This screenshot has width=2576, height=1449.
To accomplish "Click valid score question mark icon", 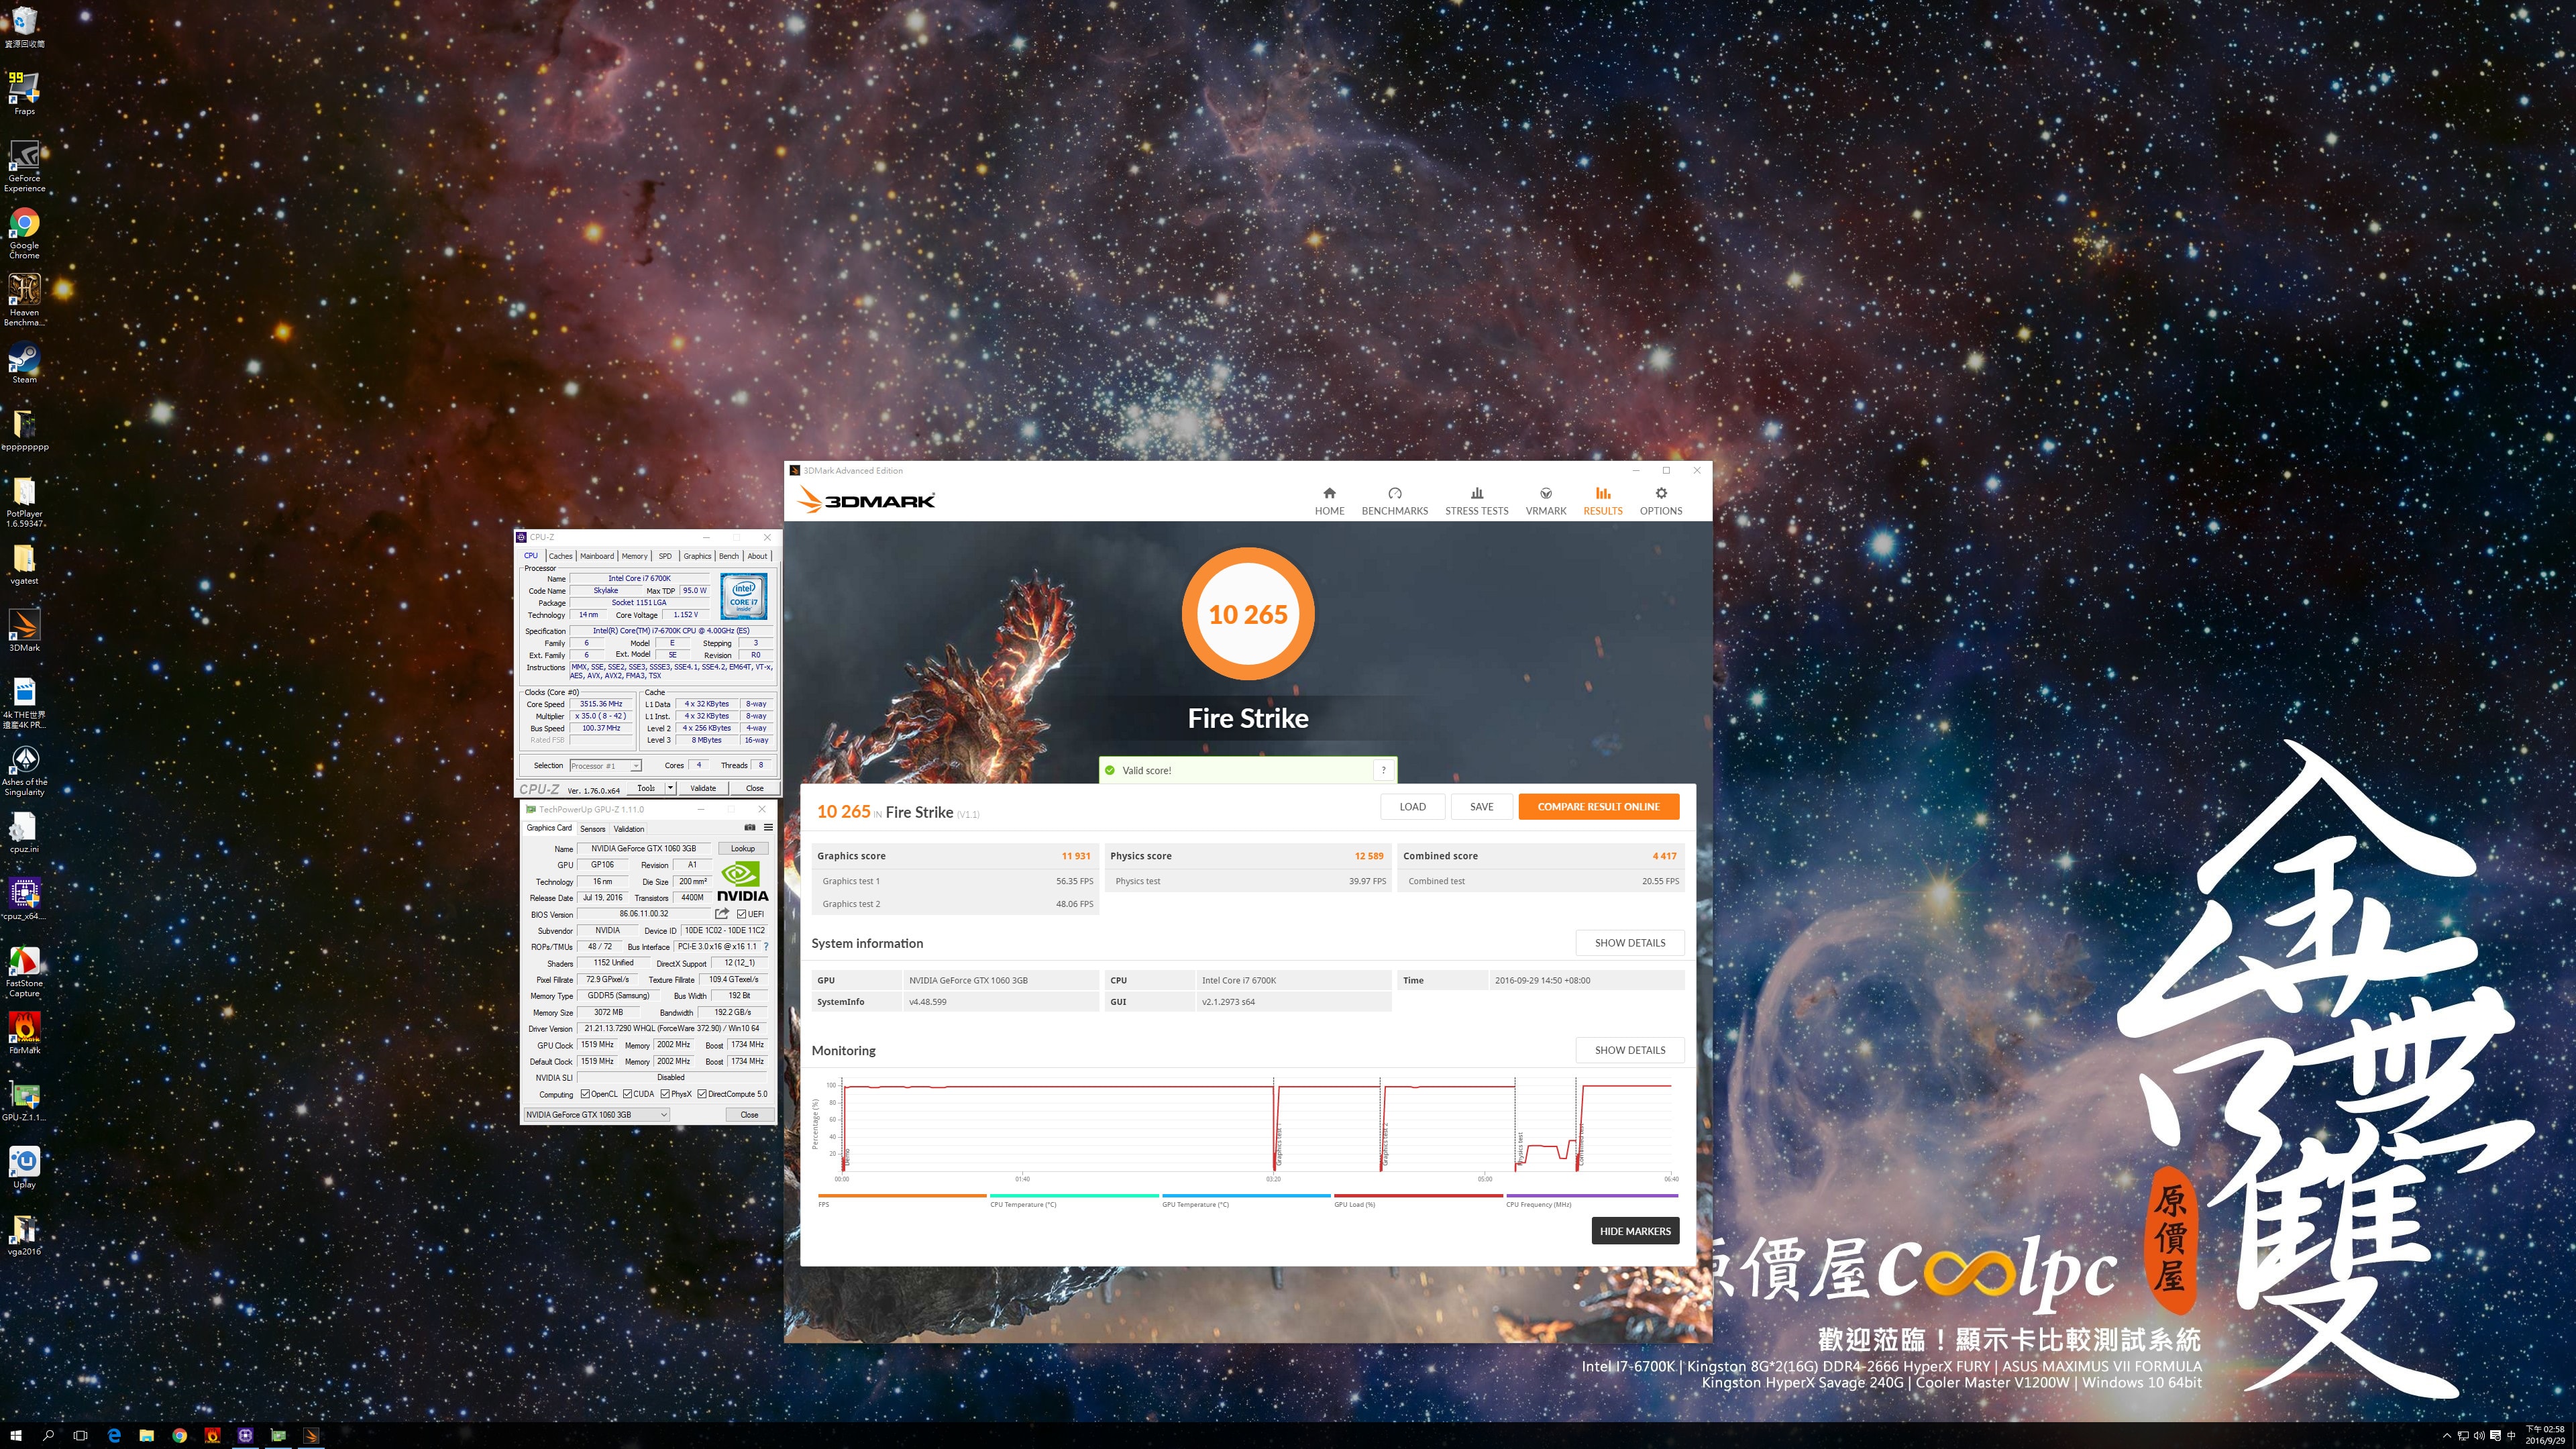I will pyautogui.click(x=1383, y=770).
